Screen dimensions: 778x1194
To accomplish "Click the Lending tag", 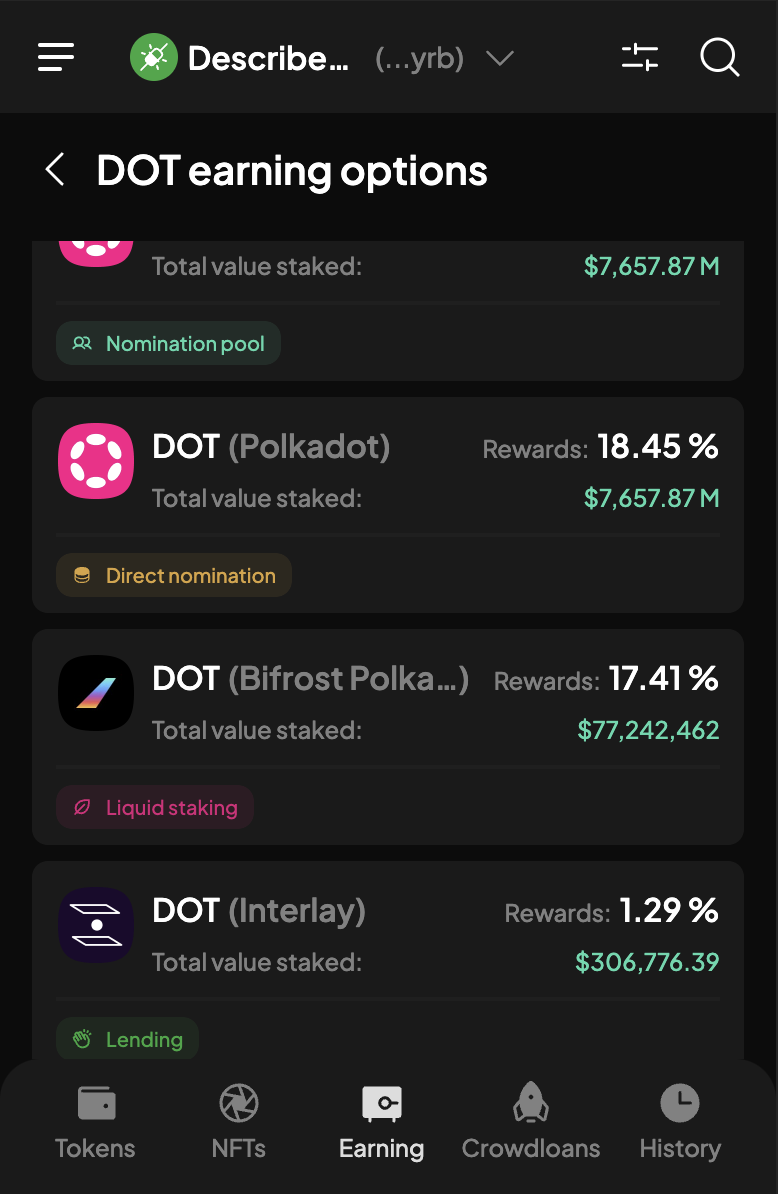I will [x=127, y=1039].
